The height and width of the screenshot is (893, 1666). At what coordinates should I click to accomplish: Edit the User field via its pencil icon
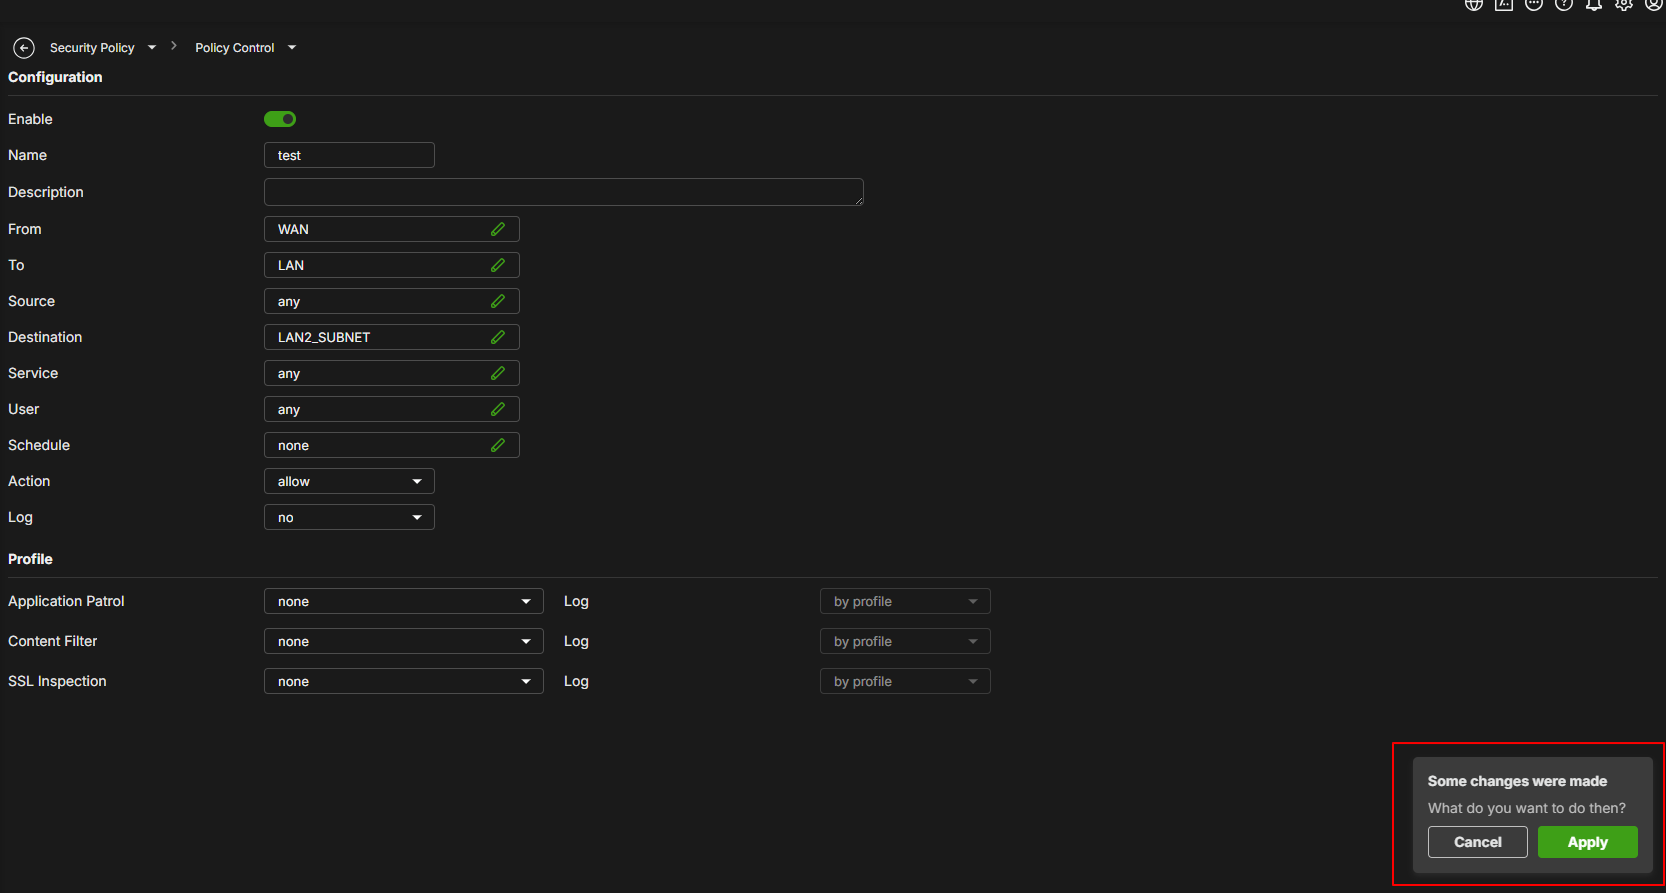coord(498,409)
